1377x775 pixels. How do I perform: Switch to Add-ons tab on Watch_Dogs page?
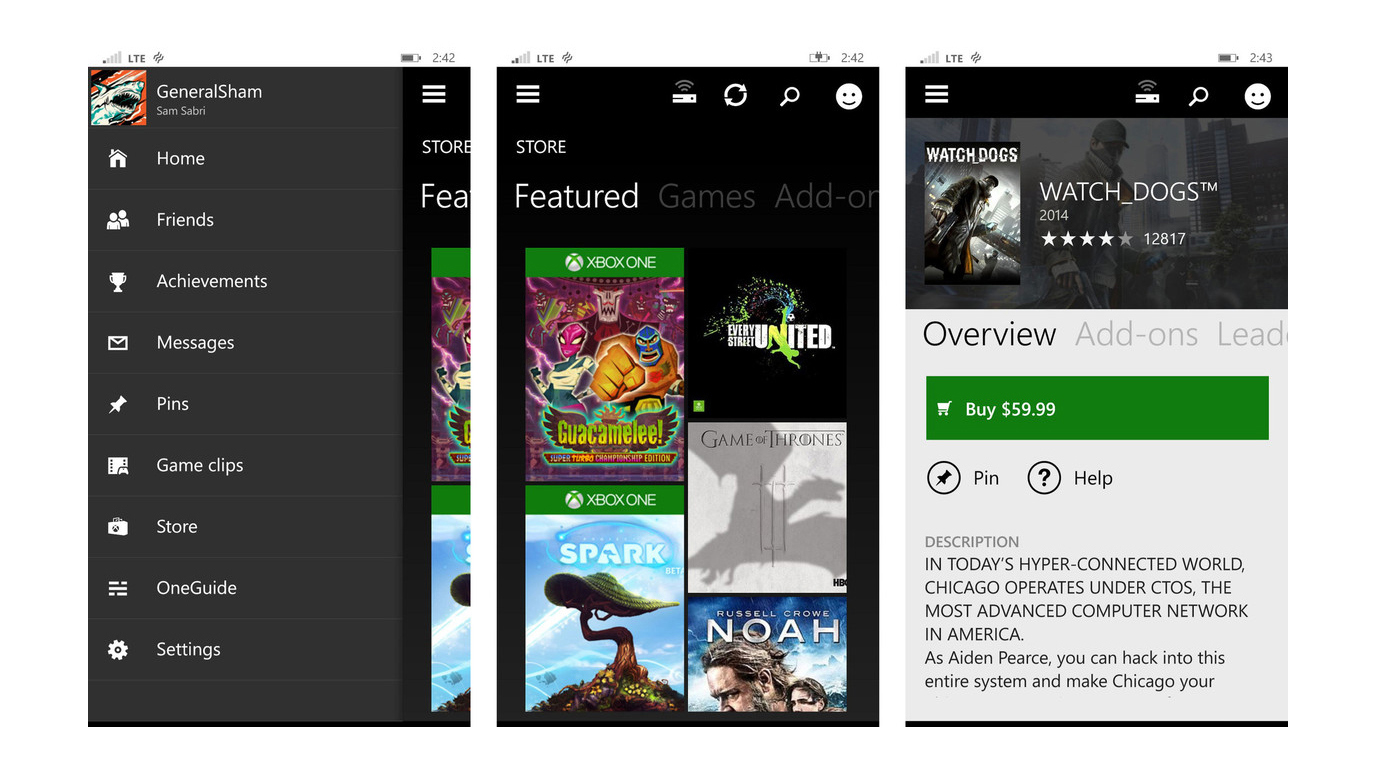click(x=1137, y=334)
